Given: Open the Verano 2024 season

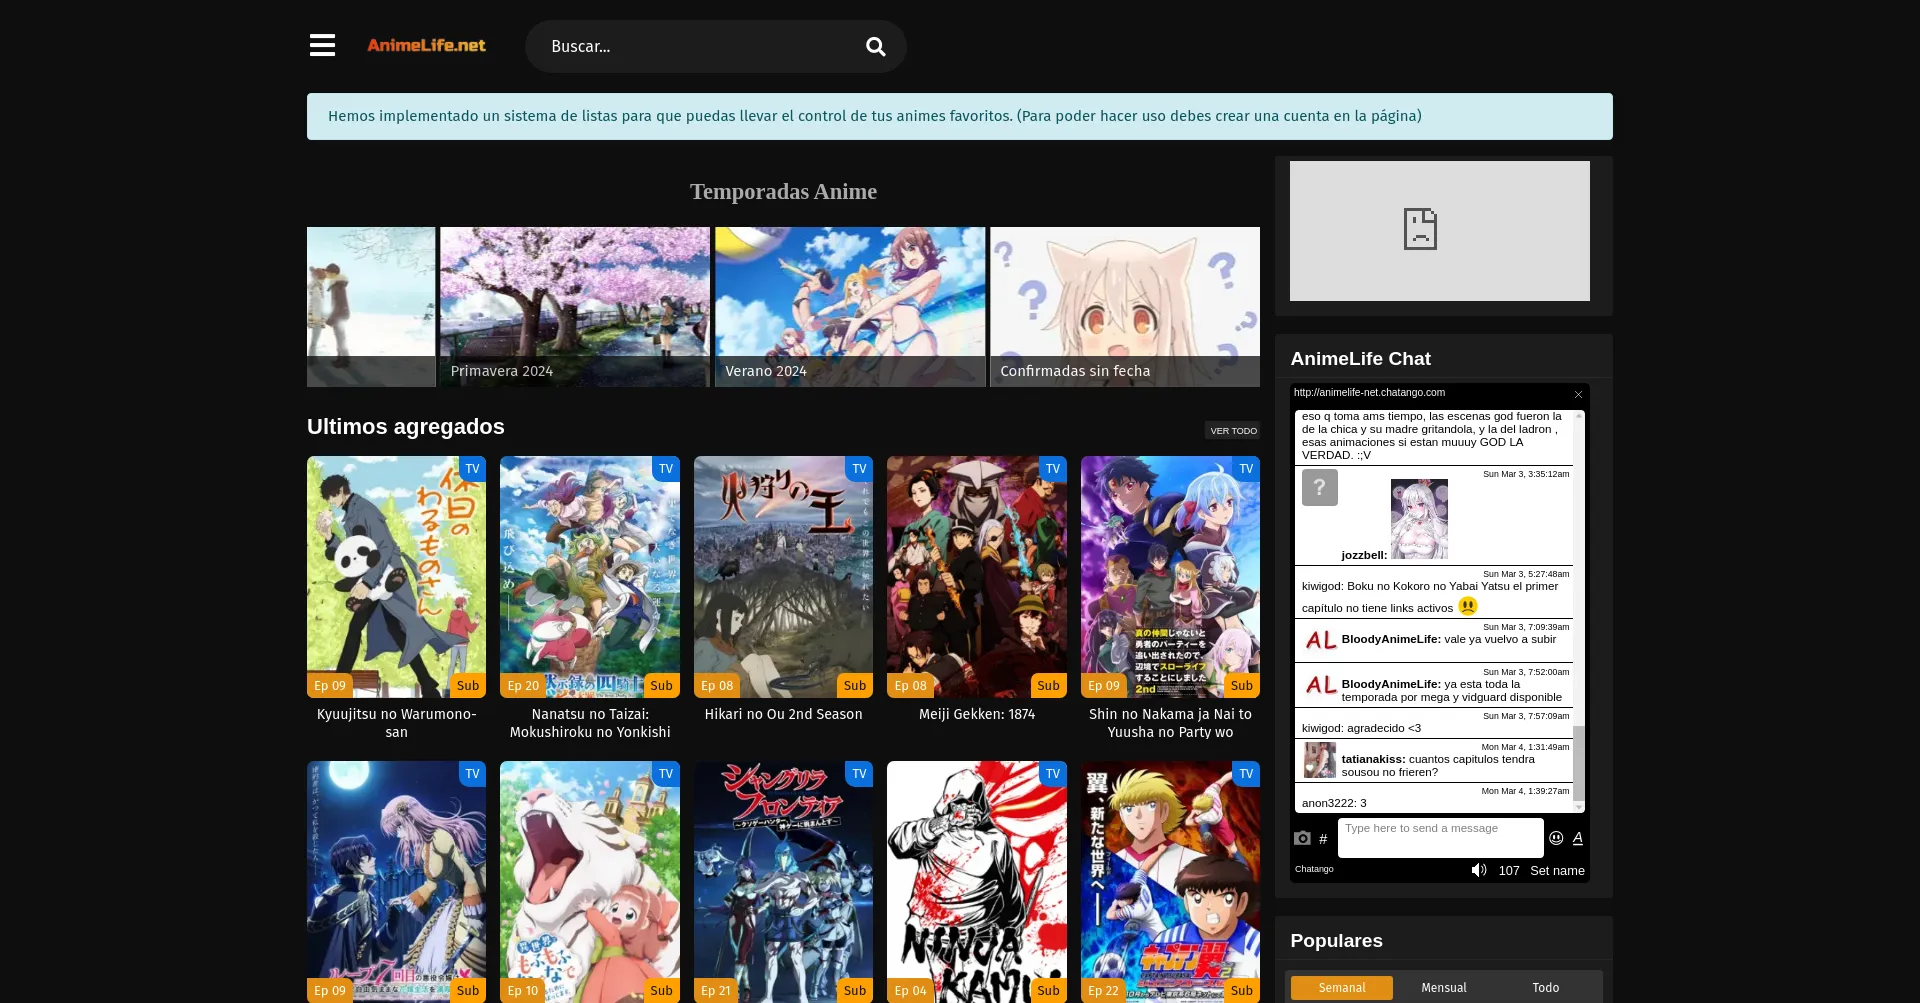Looking at the screenshot, I should point(850,307).
